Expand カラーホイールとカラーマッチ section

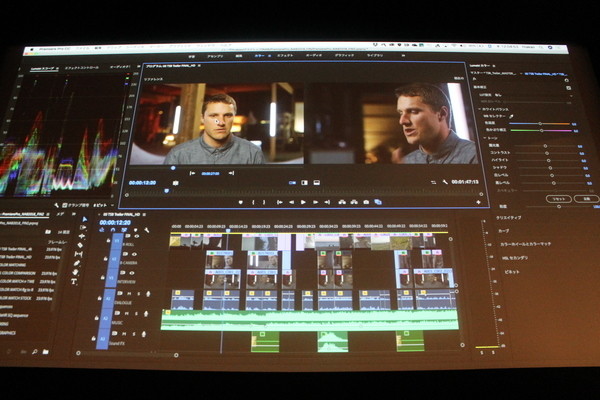click(x=525, y=244)
